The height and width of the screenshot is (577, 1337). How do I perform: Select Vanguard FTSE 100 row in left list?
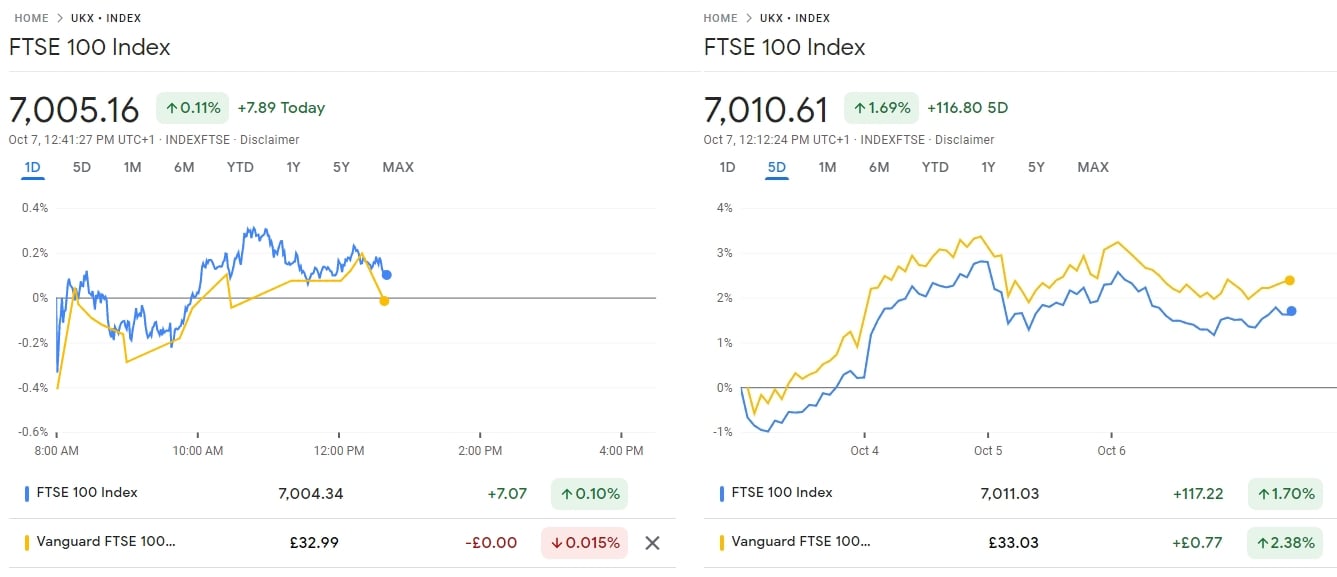[106, 543]
